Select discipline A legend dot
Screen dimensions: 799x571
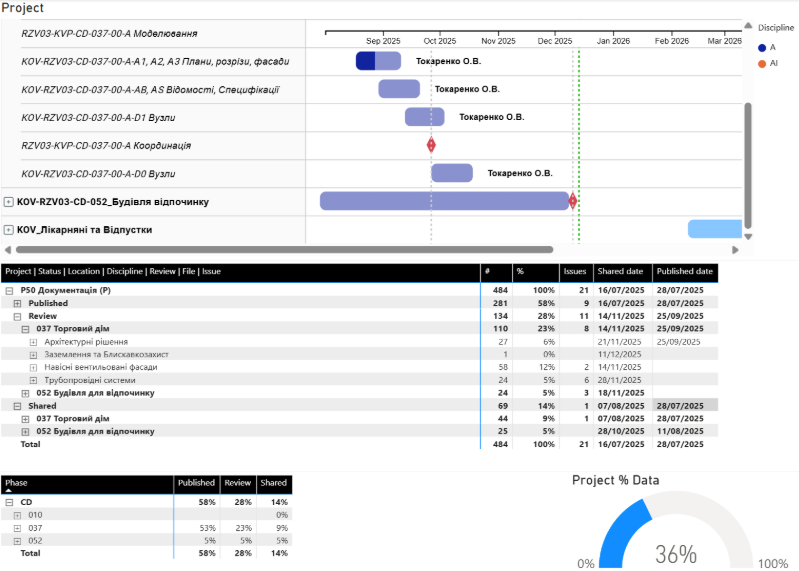(x=762, y=48)
